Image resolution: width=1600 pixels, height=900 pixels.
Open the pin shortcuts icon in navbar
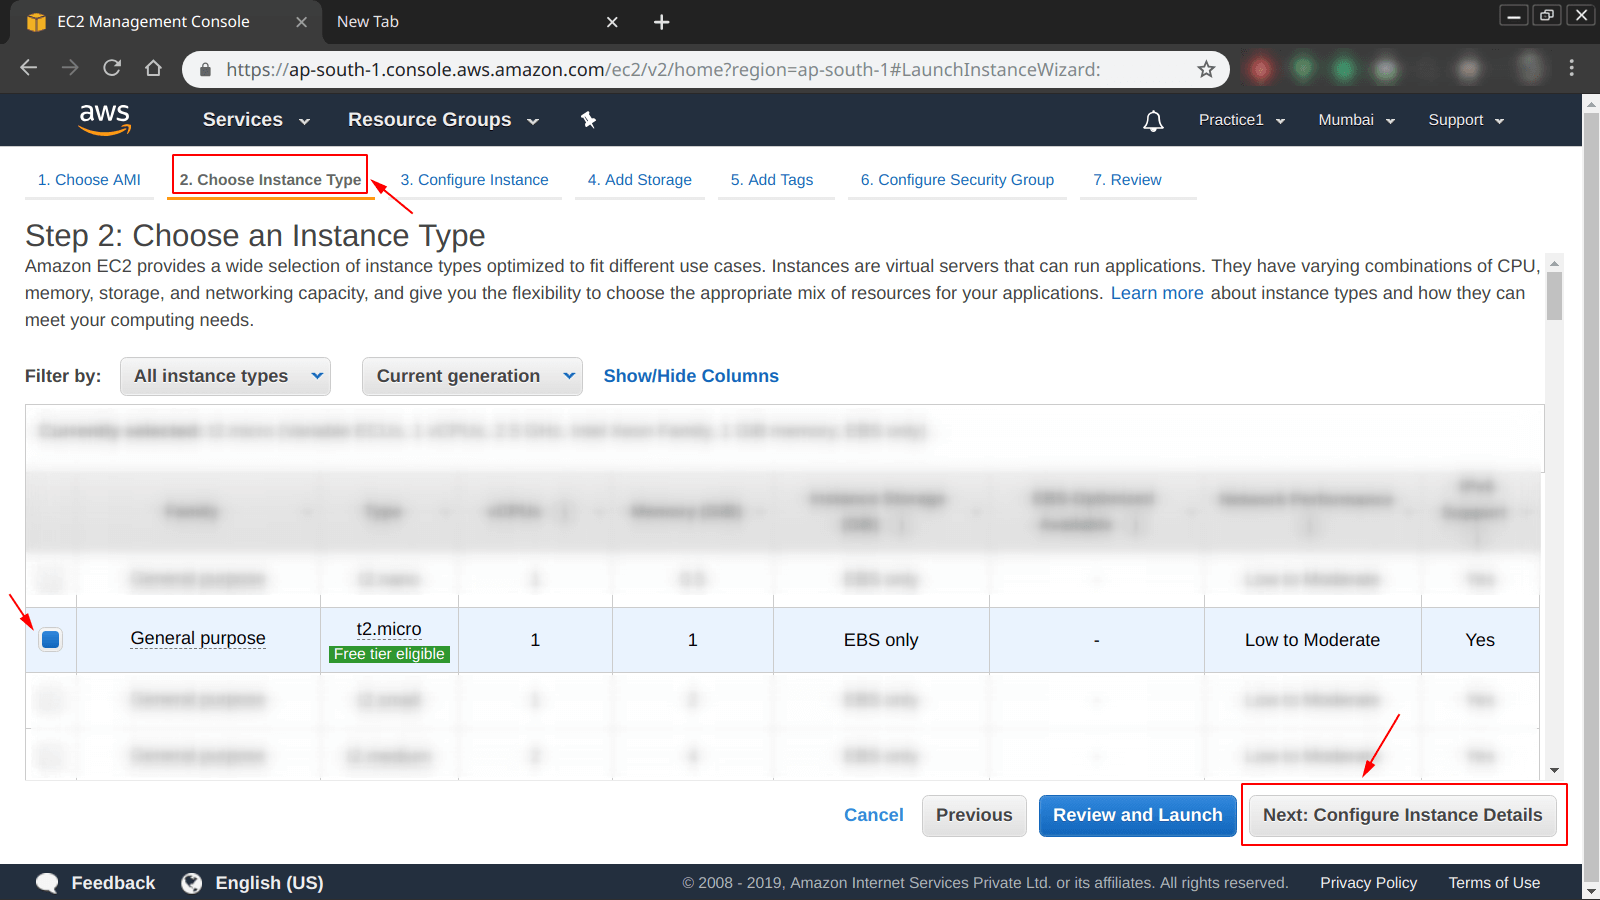tap(588, 120)
